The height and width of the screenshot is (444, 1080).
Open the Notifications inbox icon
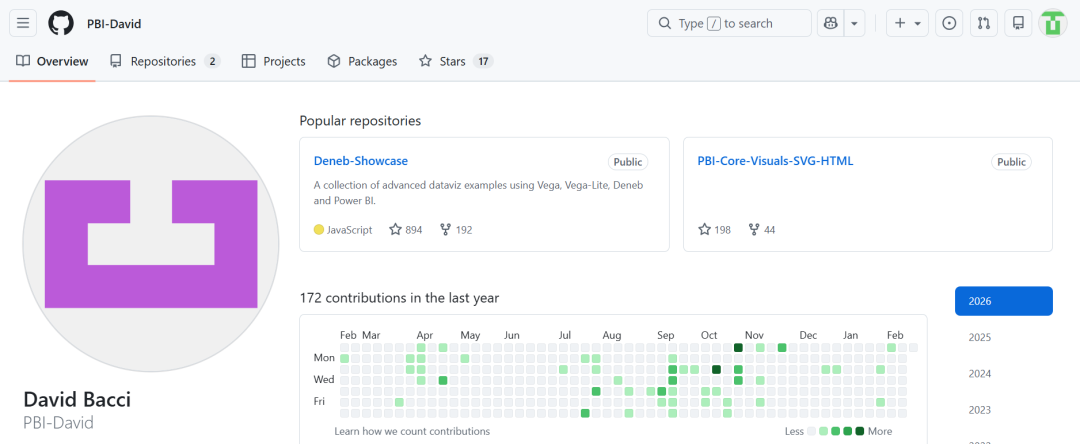click(x=1018, y=23)
